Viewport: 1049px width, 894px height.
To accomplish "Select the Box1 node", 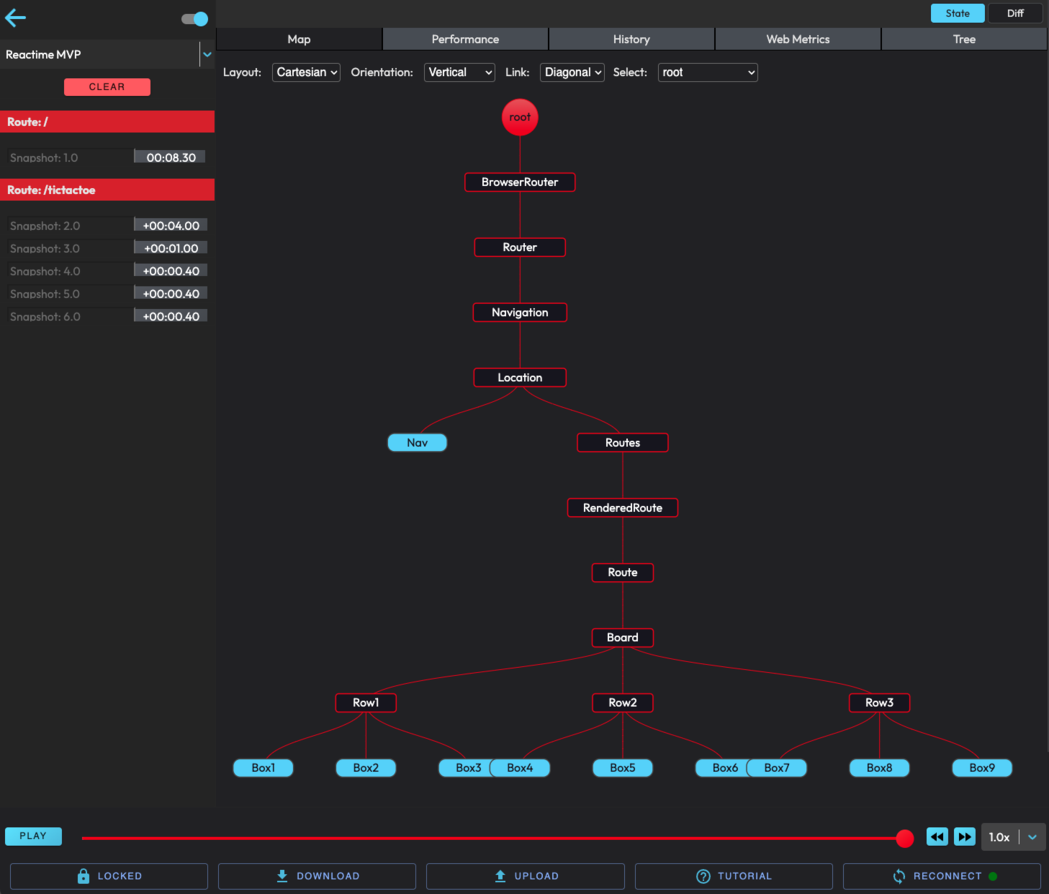I will pos(263,768).
